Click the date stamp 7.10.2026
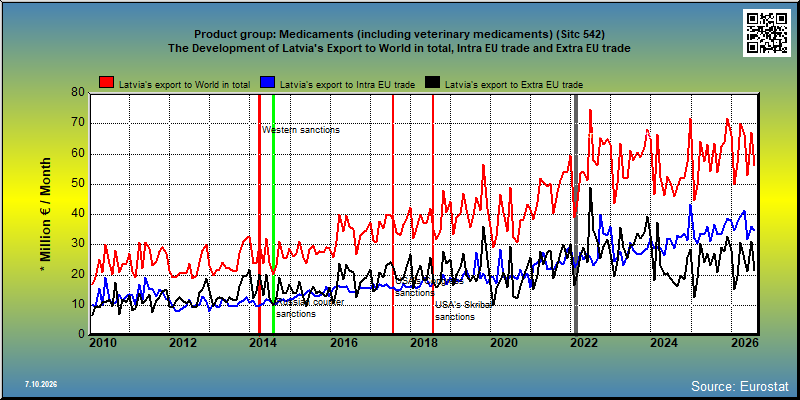Image resolution: width=800 pixels, height=400 pixels. coord(41,384)
